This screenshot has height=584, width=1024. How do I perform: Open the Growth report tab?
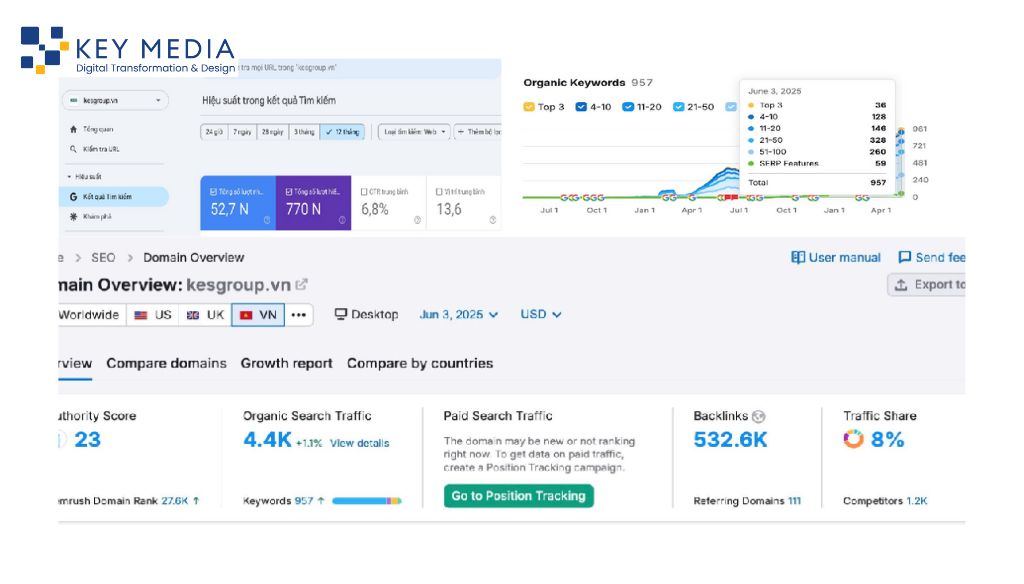(286, 363)
